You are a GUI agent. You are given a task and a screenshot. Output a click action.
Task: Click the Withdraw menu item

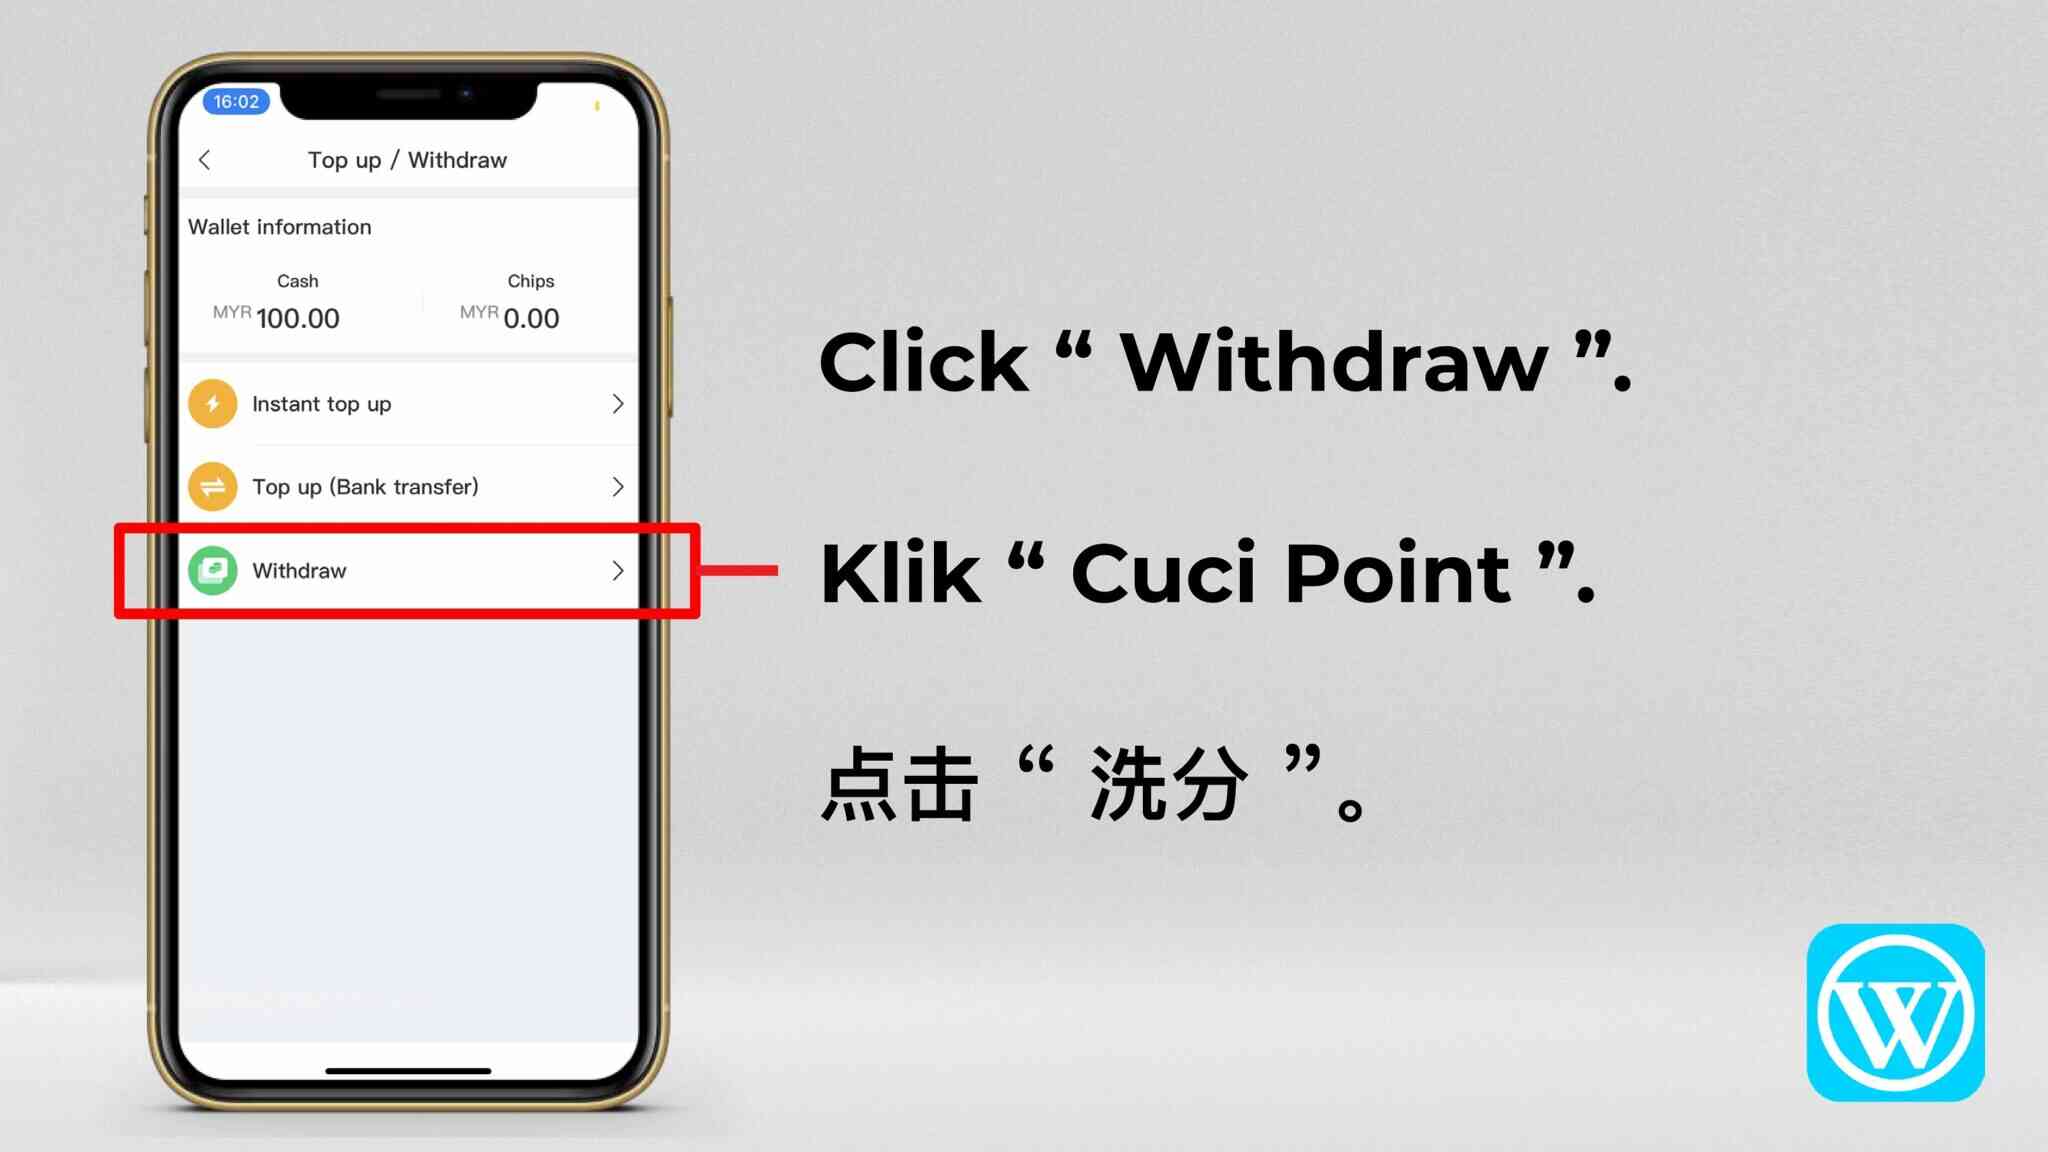pos(408,570)
